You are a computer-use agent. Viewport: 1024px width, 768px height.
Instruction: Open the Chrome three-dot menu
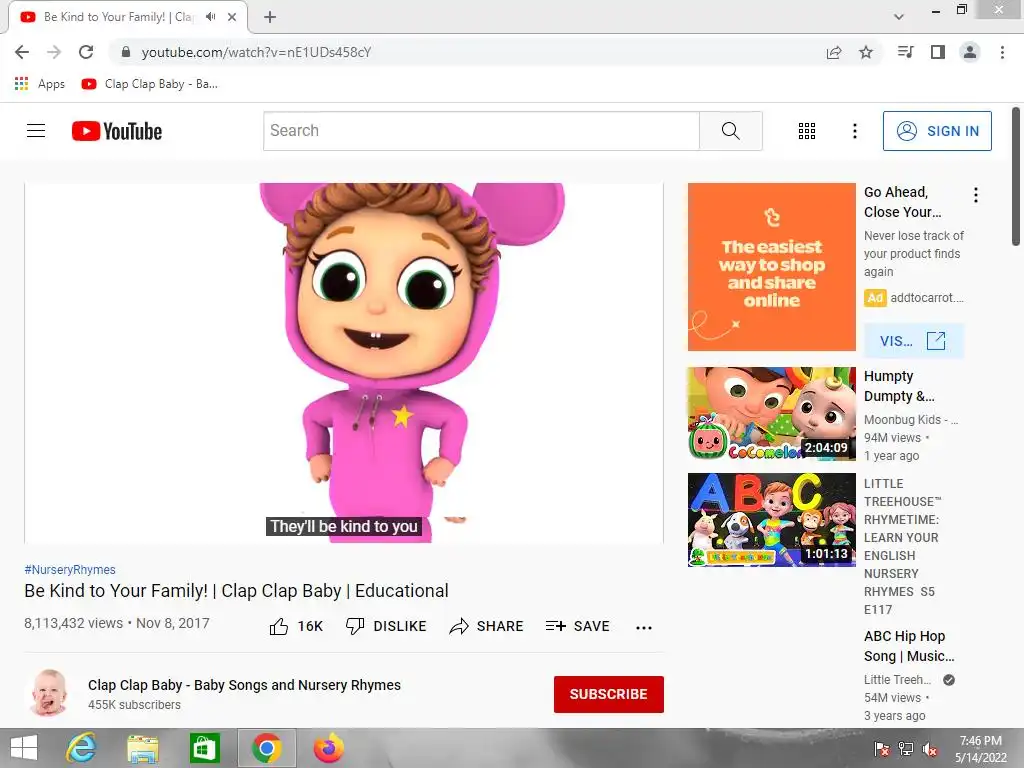click(x=1002, y=52)
